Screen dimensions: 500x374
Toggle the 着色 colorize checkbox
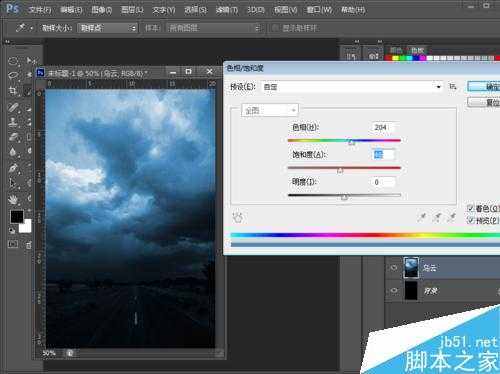471,209
